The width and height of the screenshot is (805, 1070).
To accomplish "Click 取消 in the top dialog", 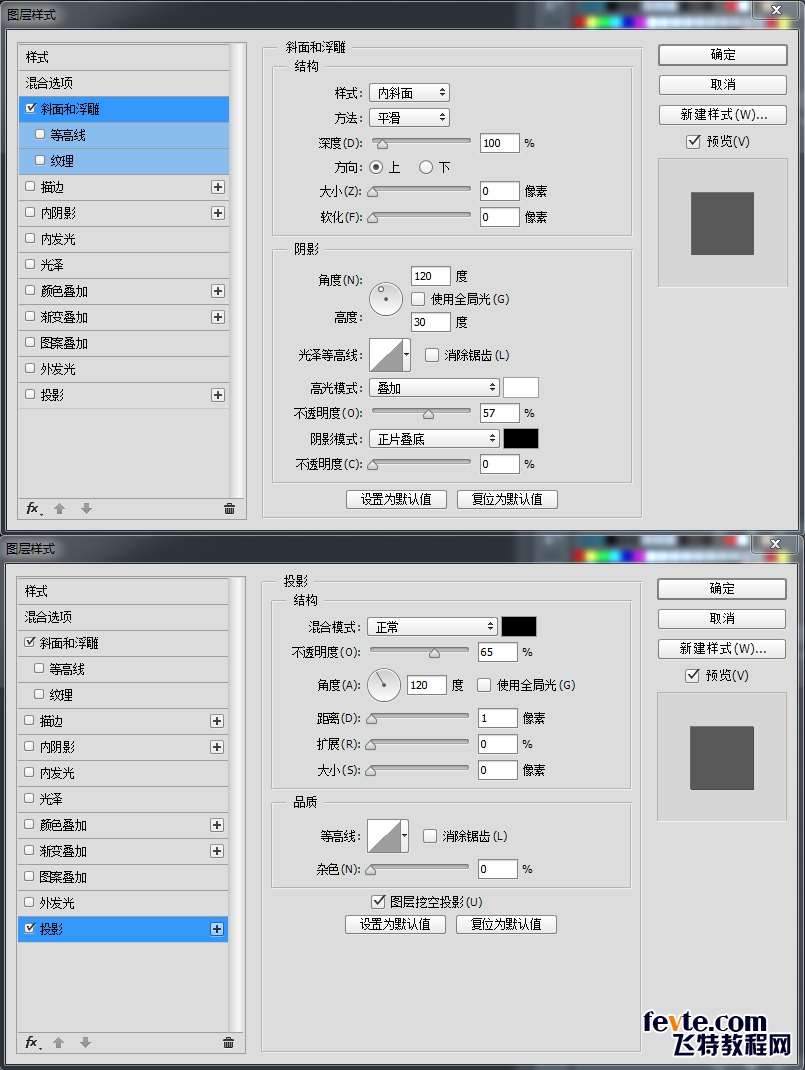I will [722, 85].
